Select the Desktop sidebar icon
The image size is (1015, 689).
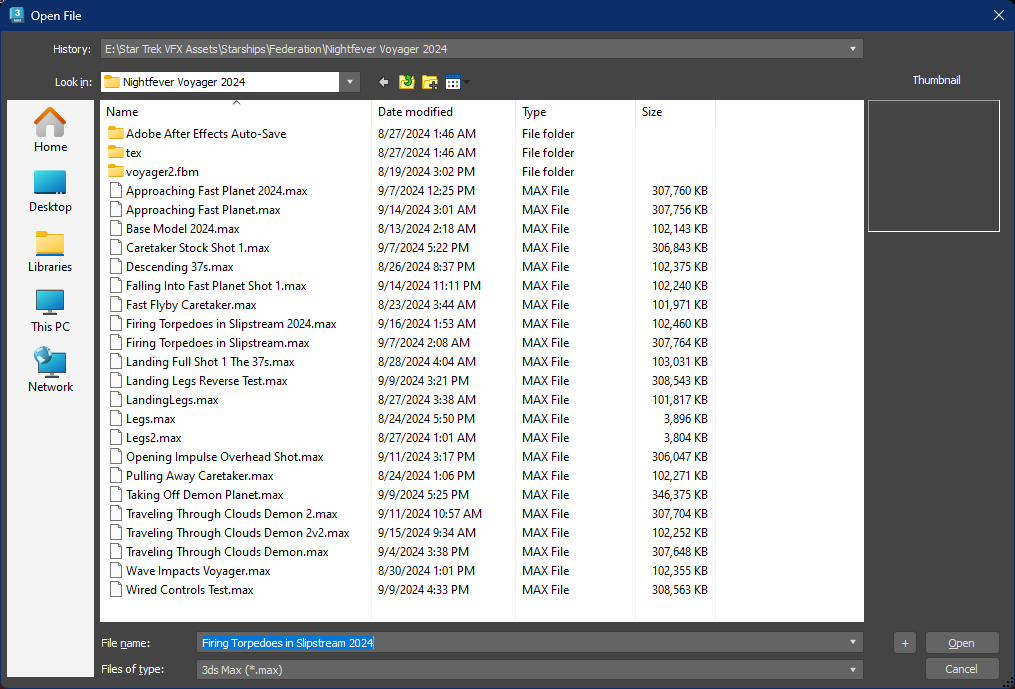pos(49,190)
